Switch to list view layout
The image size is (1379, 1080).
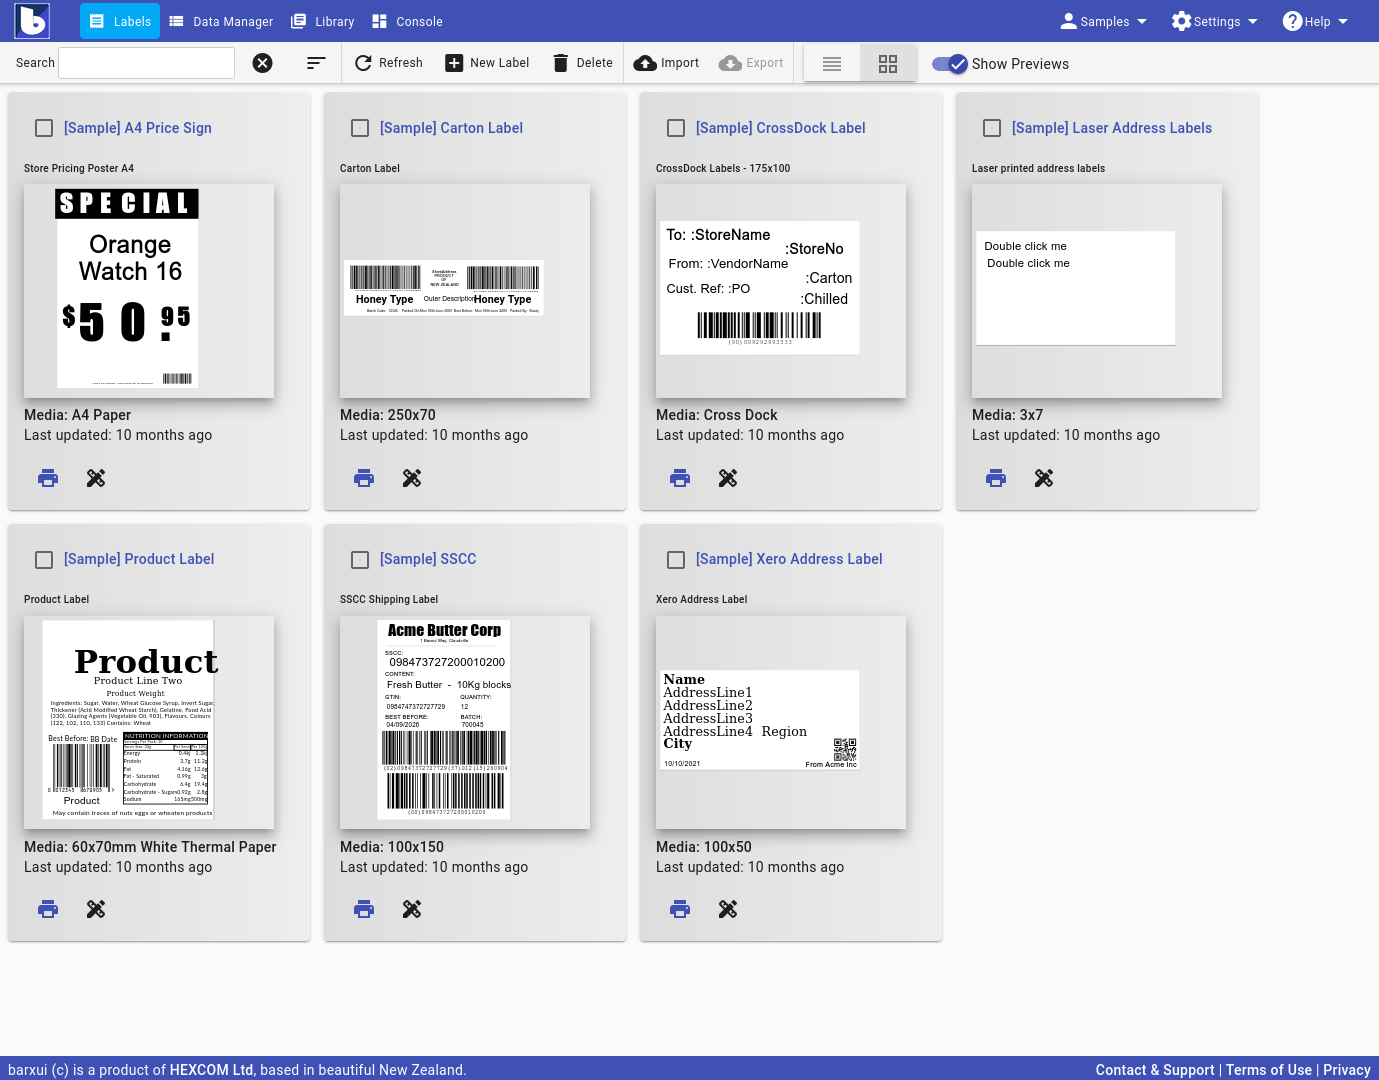[831, 62]
